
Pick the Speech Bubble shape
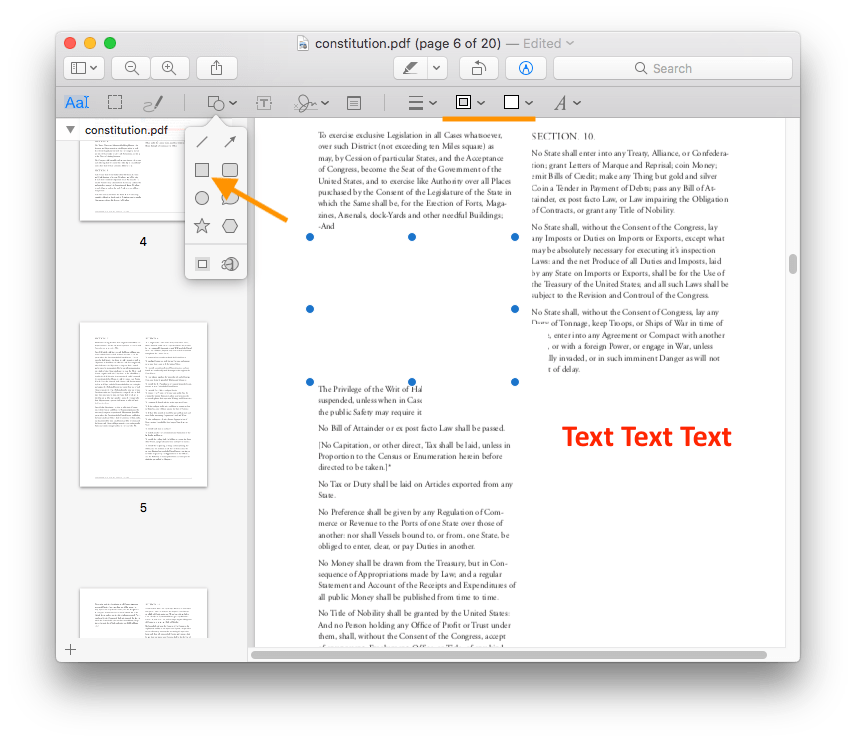click(229, 198)
